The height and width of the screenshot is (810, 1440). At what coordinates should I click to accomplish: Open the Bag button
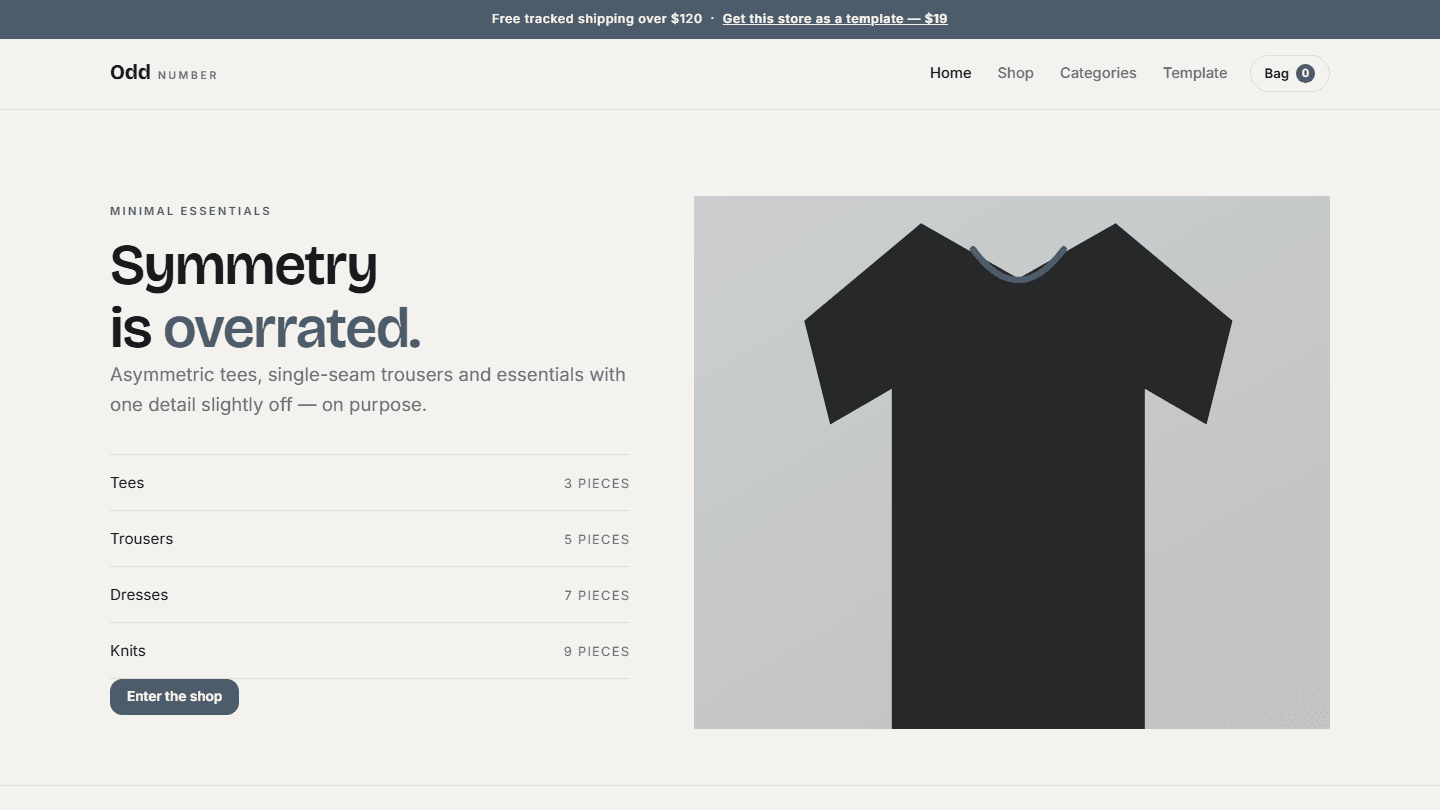pos(1289,73)
